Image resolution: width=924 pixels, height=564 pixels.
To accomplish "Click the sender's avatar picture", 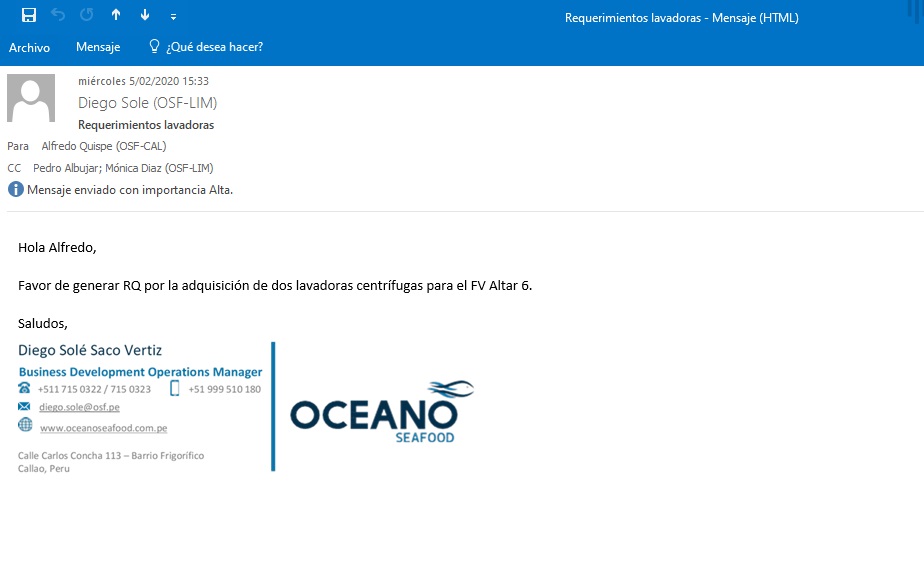I will 31,98.
